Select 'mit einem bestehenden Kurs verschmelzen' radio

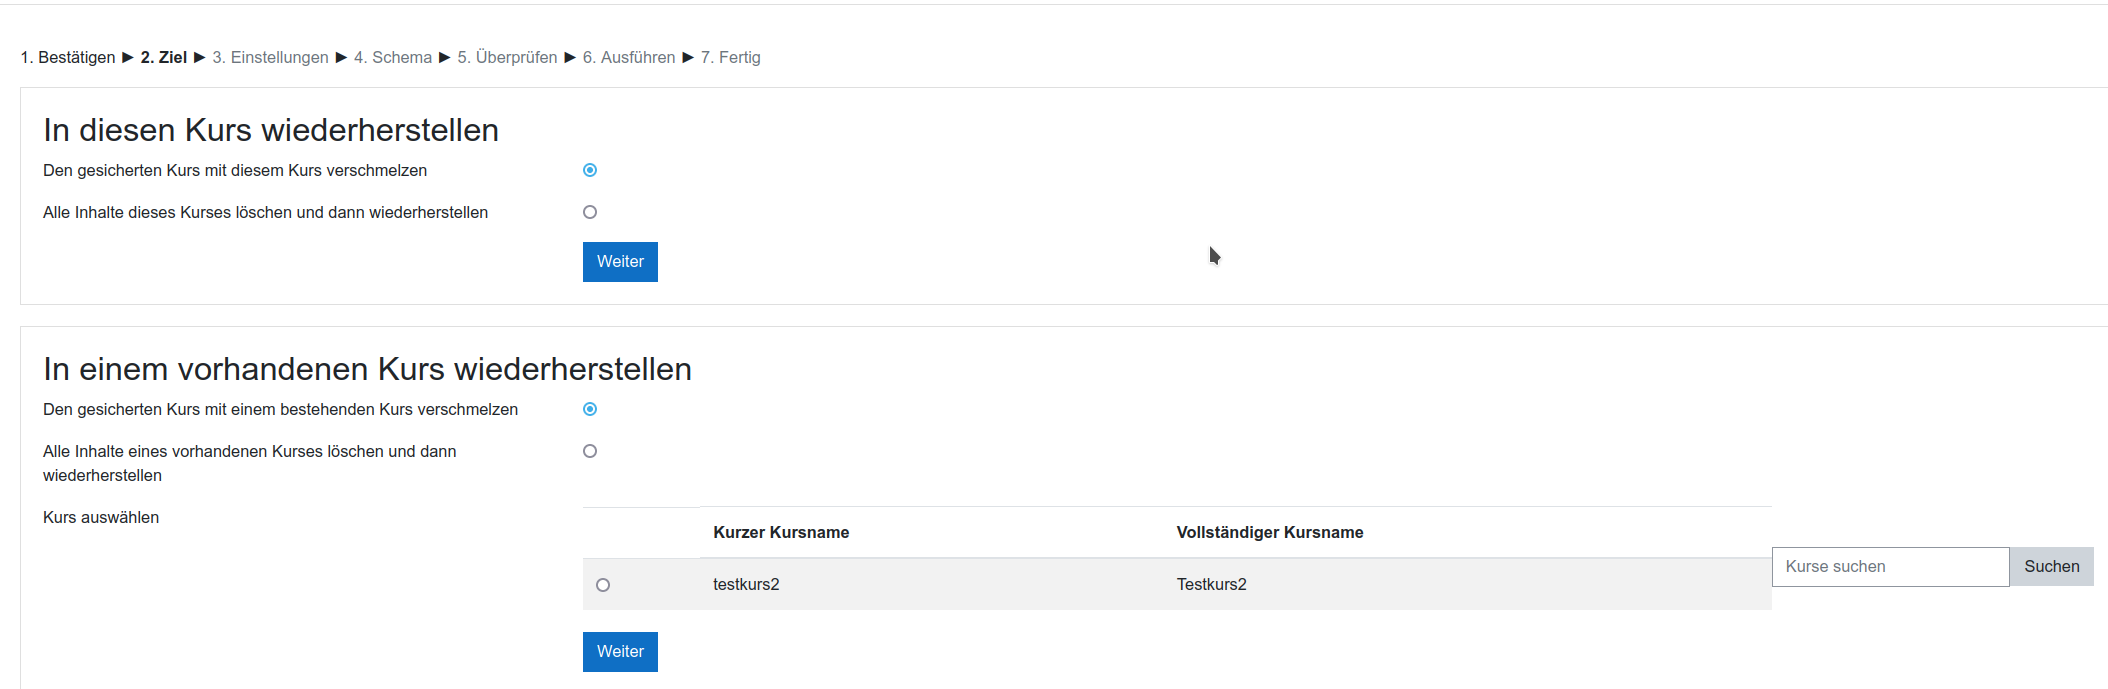click(590, 409)
